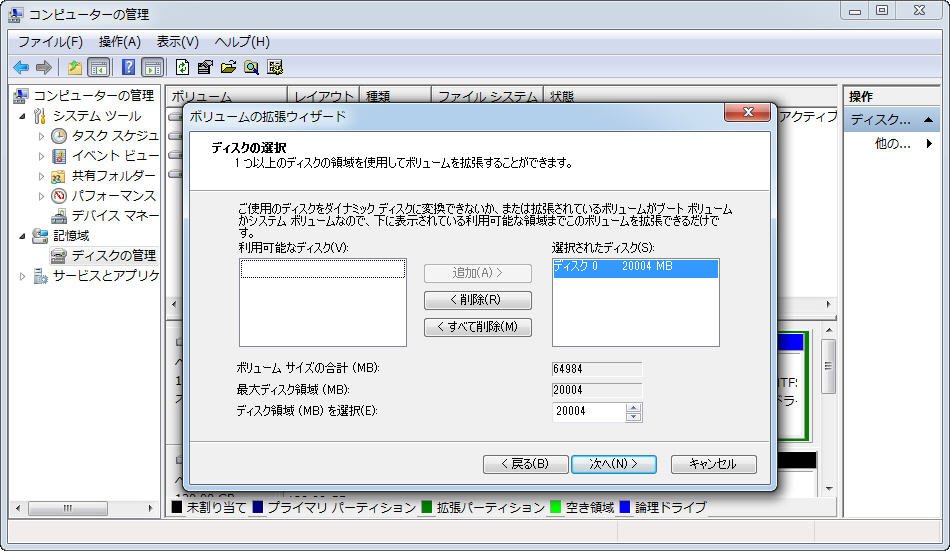This screenshot has width=950, height=551.
Task: Open Help via the blue question mark icon
Action: click(128, 67)
